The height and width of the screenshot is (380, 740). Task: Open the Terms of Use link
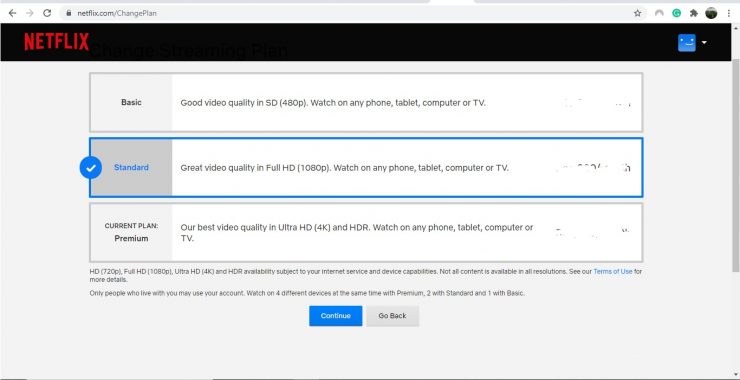click(x=613, y=271)
